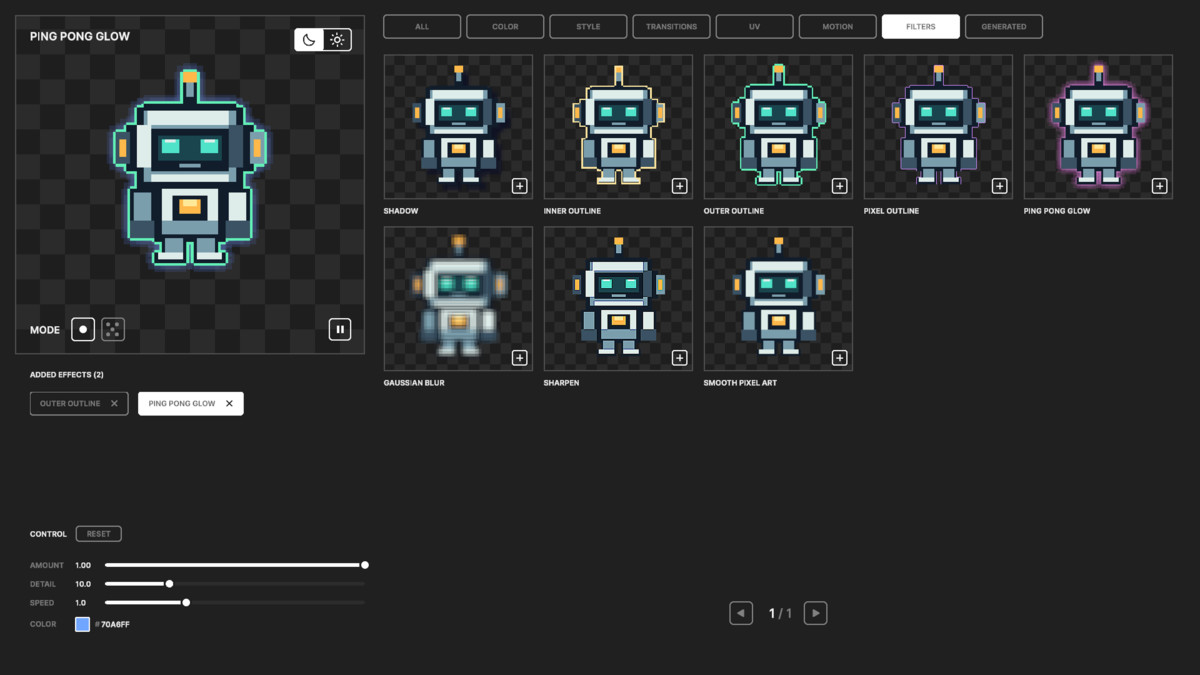The image size is (1200, 675).
Task: Preview the Pixel Outline effect thumbnail
Action: pos(938,127)
